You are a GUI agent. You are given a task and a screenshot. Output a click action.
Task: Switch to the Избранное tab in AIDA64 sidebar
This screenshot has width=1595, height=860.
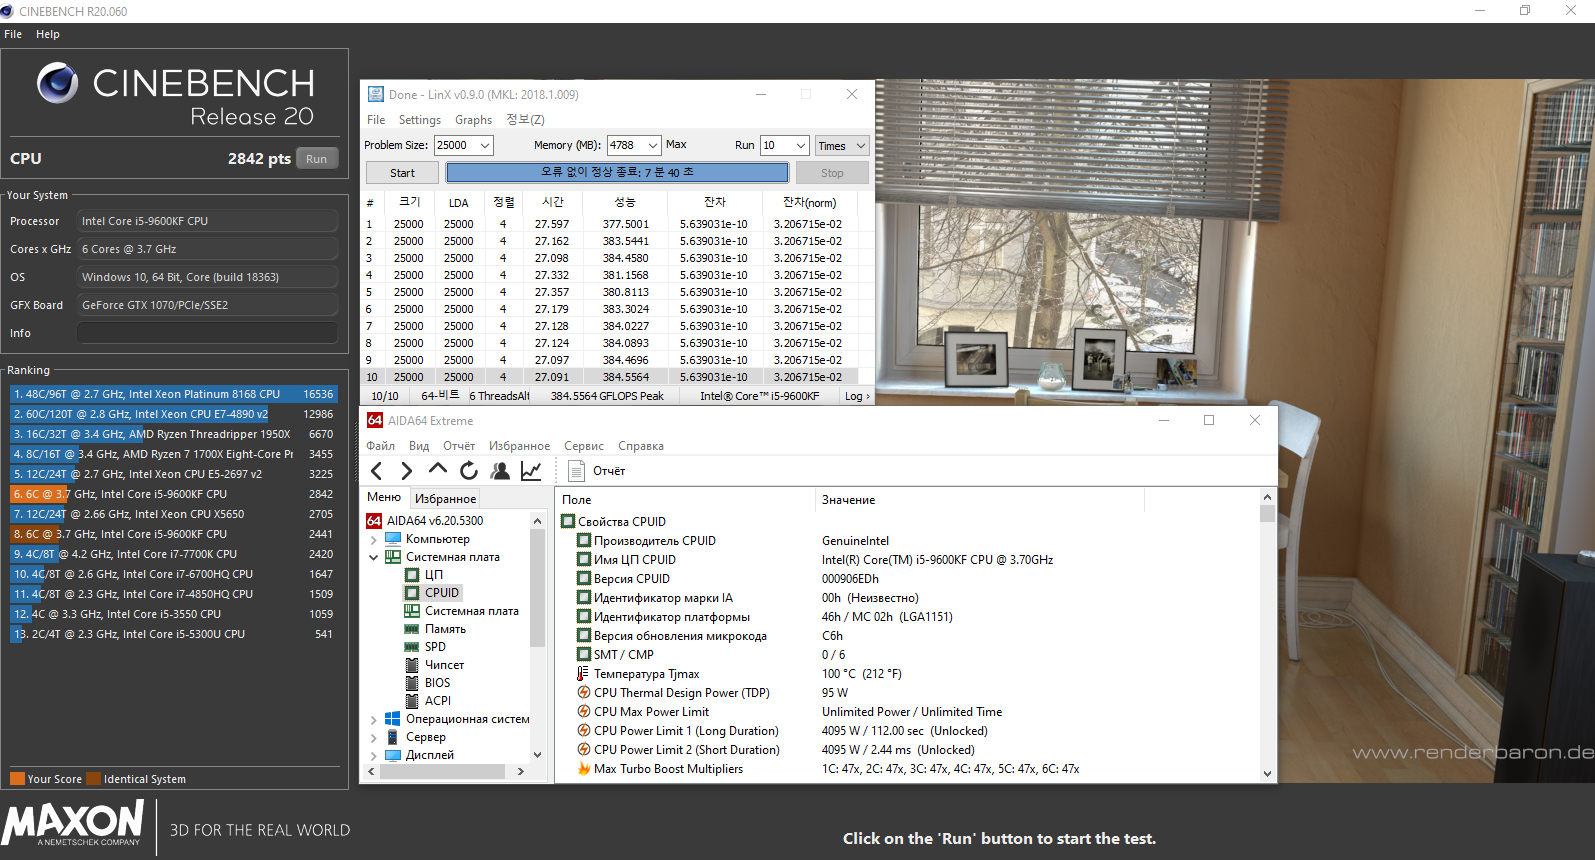445,498
